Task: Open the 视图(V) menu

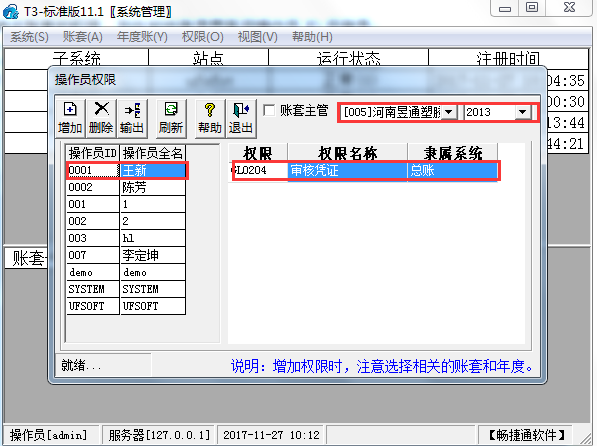Action: click(x=257, y=37)
